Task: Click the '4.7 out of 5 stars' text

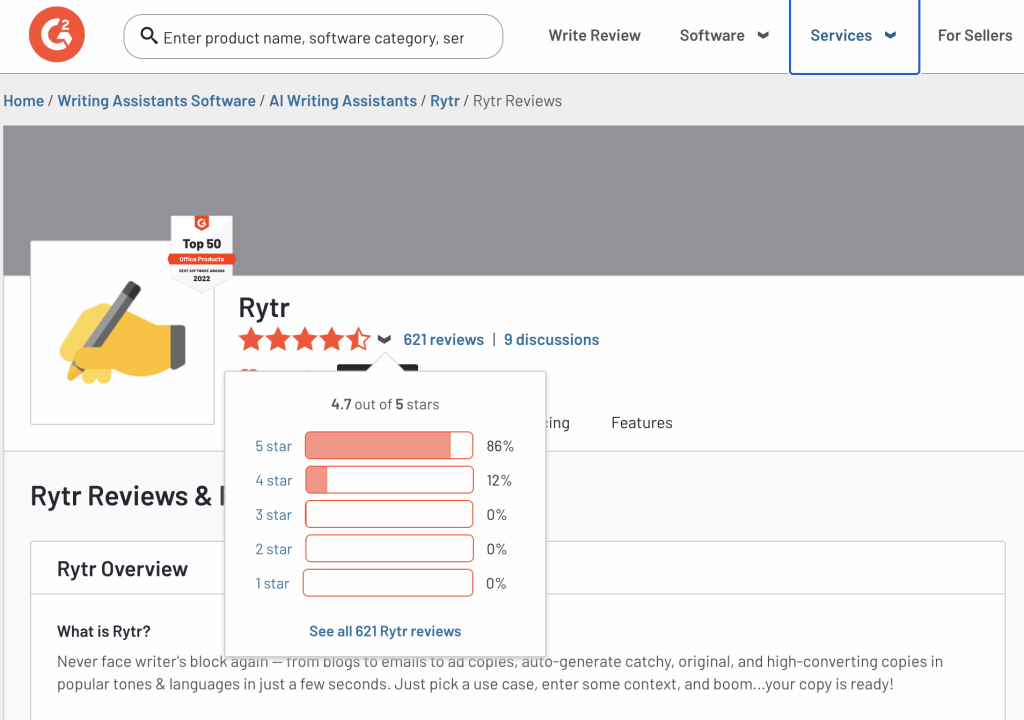Action: pyautogui.click(x=385, y=404)
